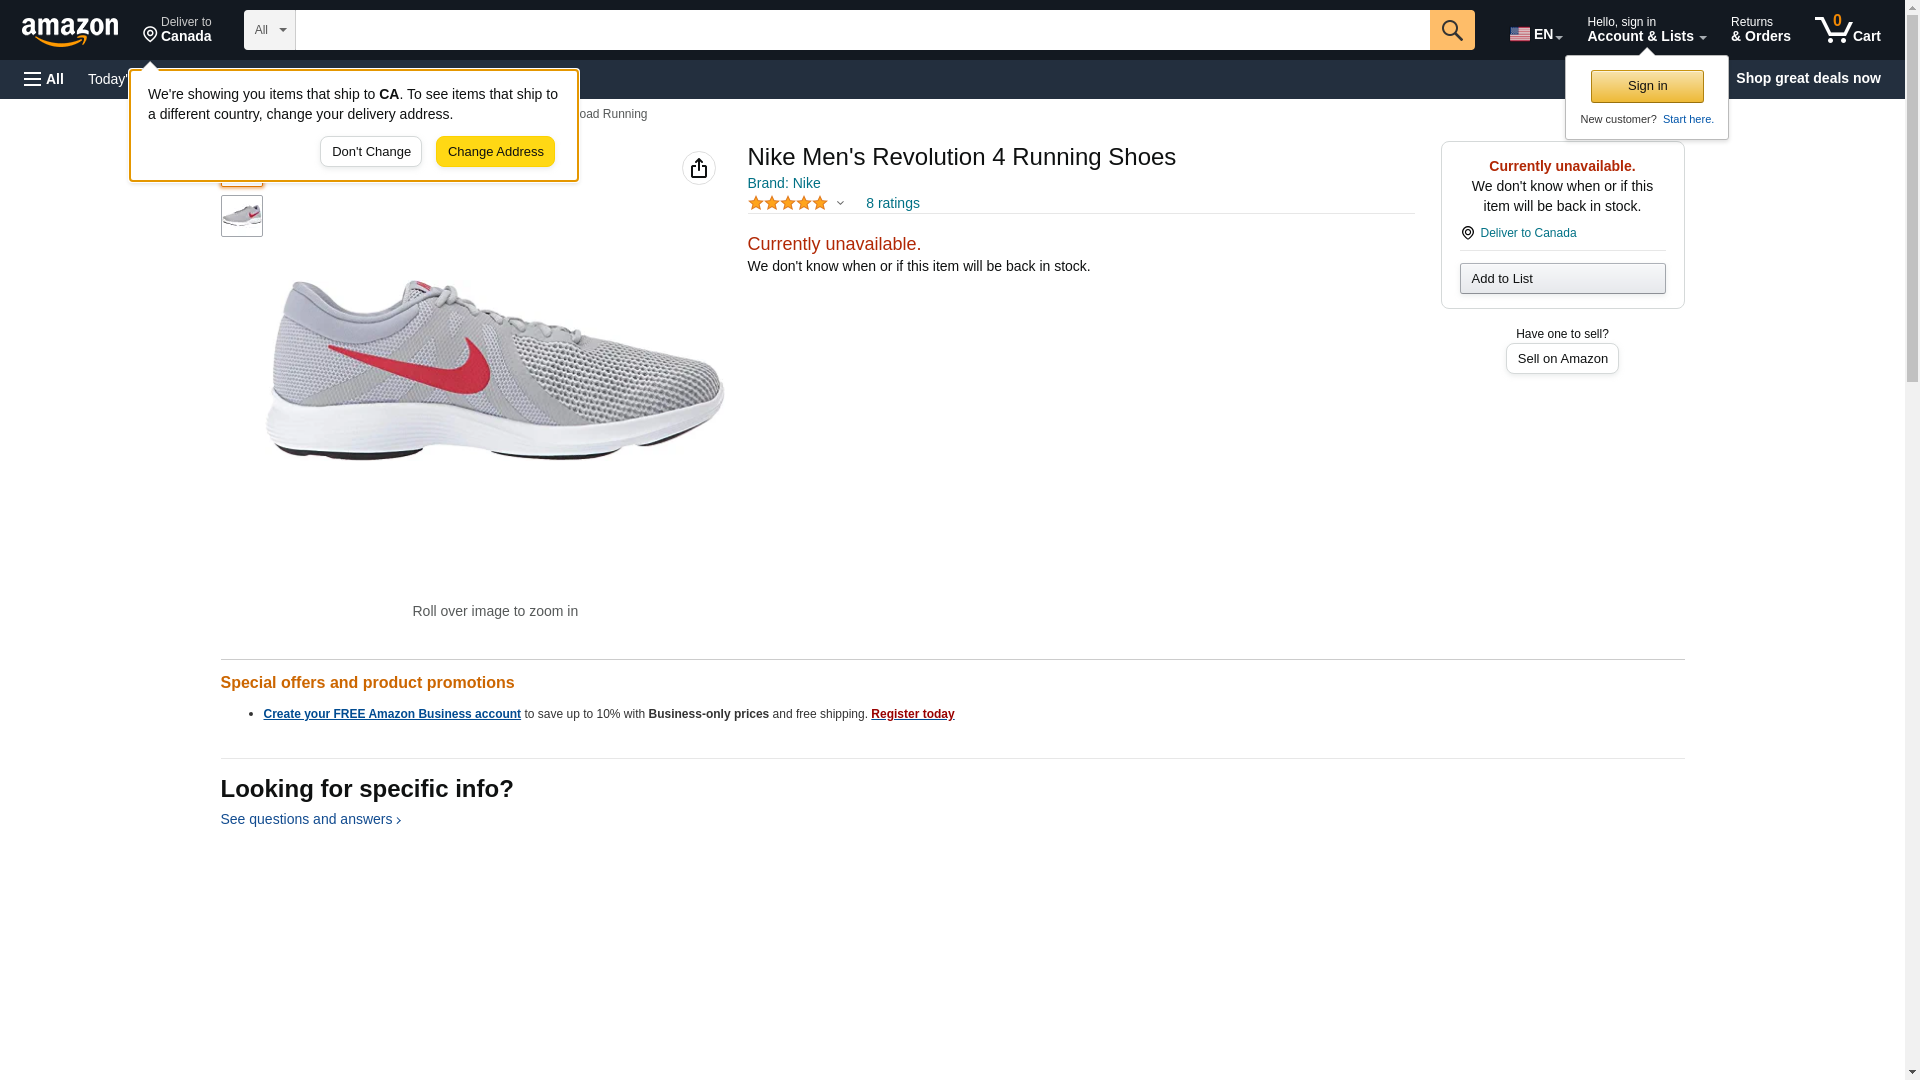Expand the Add to List dropdown

point(1561,278)
